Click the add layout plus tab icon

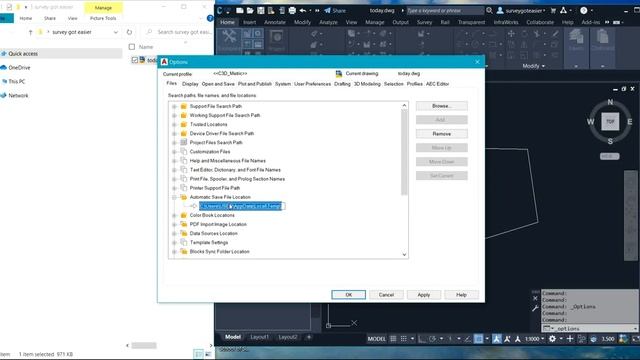click(x=309, y=337)
